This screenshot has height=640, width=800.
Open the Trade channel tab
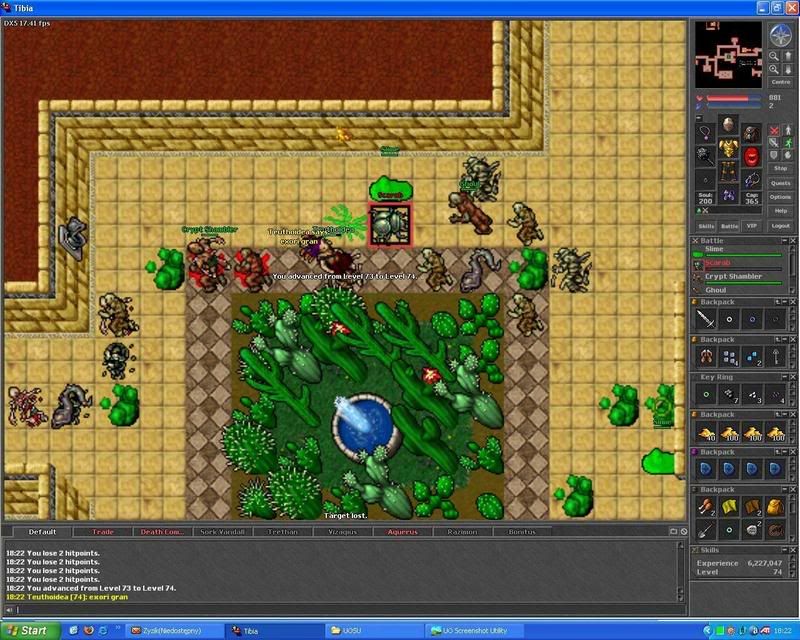[103, 532]
